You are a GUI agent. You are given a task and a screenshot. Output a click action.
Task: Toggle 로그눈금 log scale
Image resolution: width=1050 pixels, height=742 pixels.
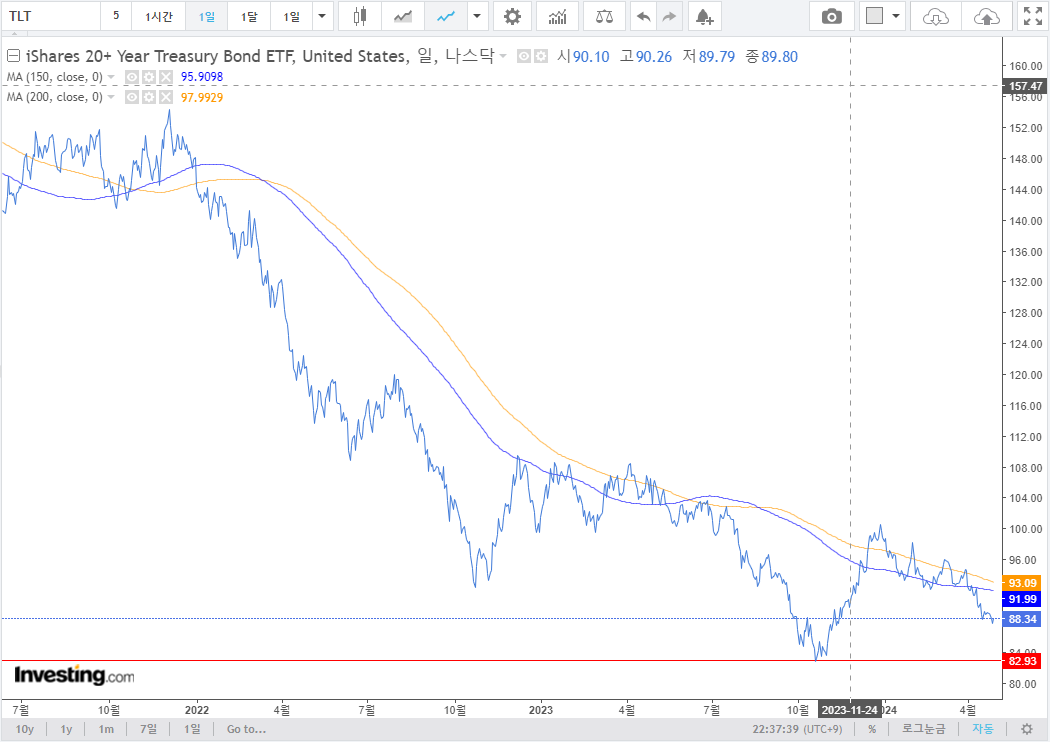pos(924,729)
